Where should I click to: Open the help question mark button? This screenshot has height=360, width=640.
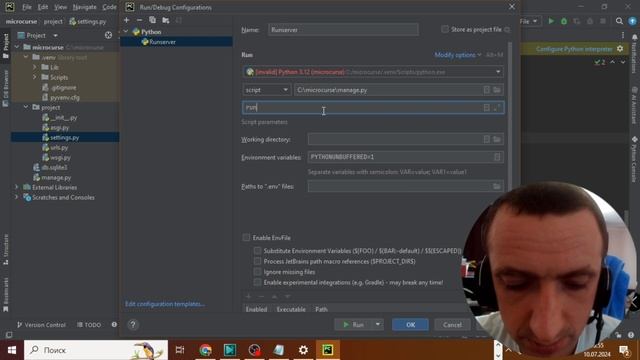point(133,324)
